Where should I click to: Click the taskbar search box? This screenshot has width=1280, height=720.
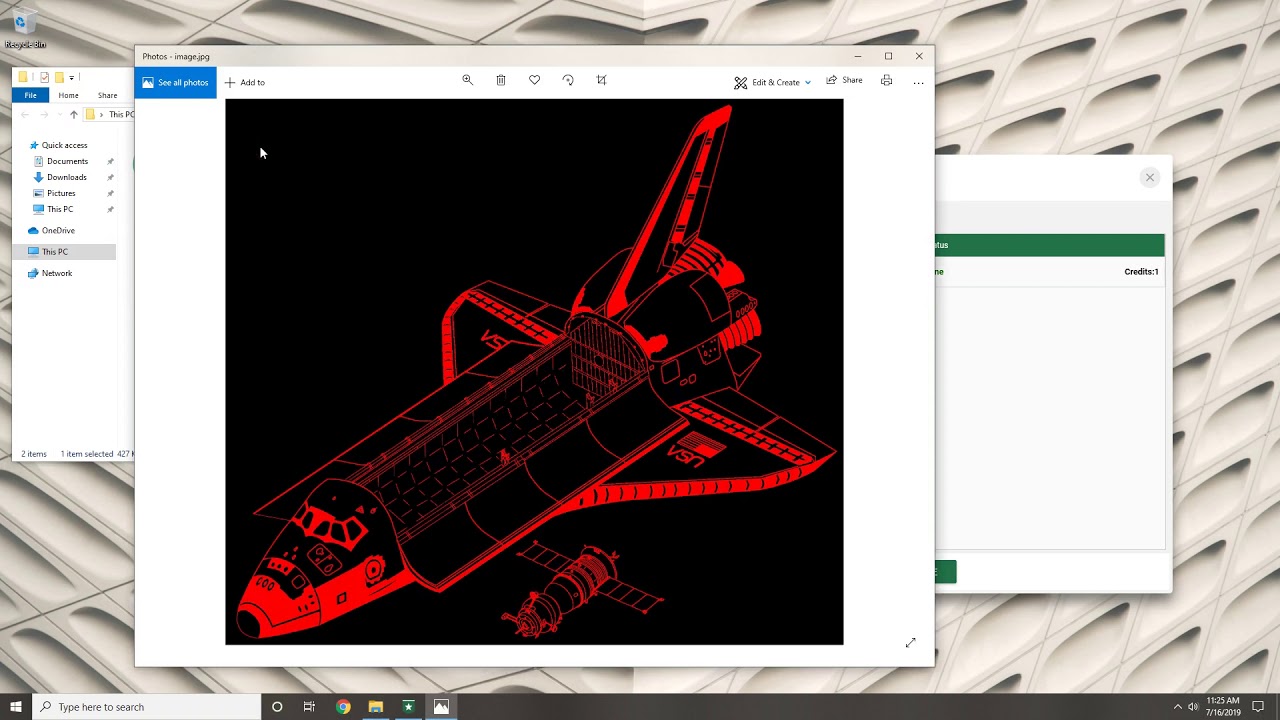147,706
